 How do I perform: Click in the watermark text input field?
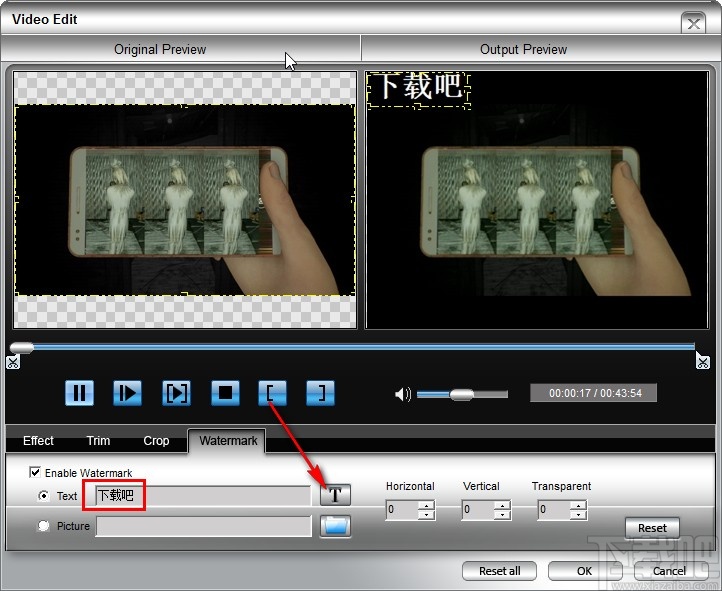203,495
